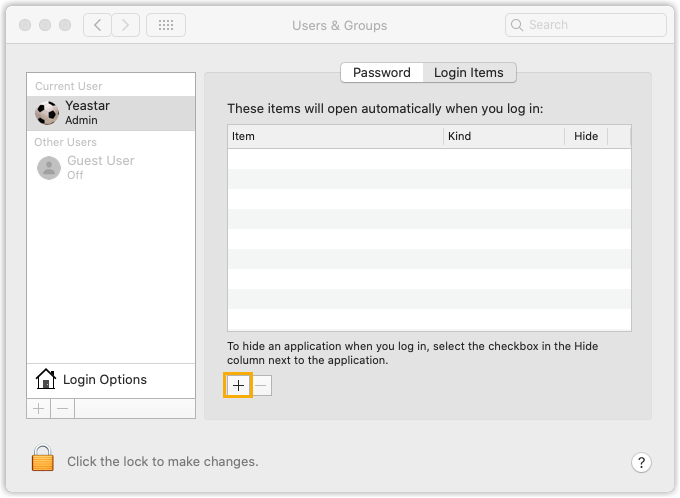Click the 'Current User' label
The width and height of the screenshot is (680, 498).
click(69, 86)
